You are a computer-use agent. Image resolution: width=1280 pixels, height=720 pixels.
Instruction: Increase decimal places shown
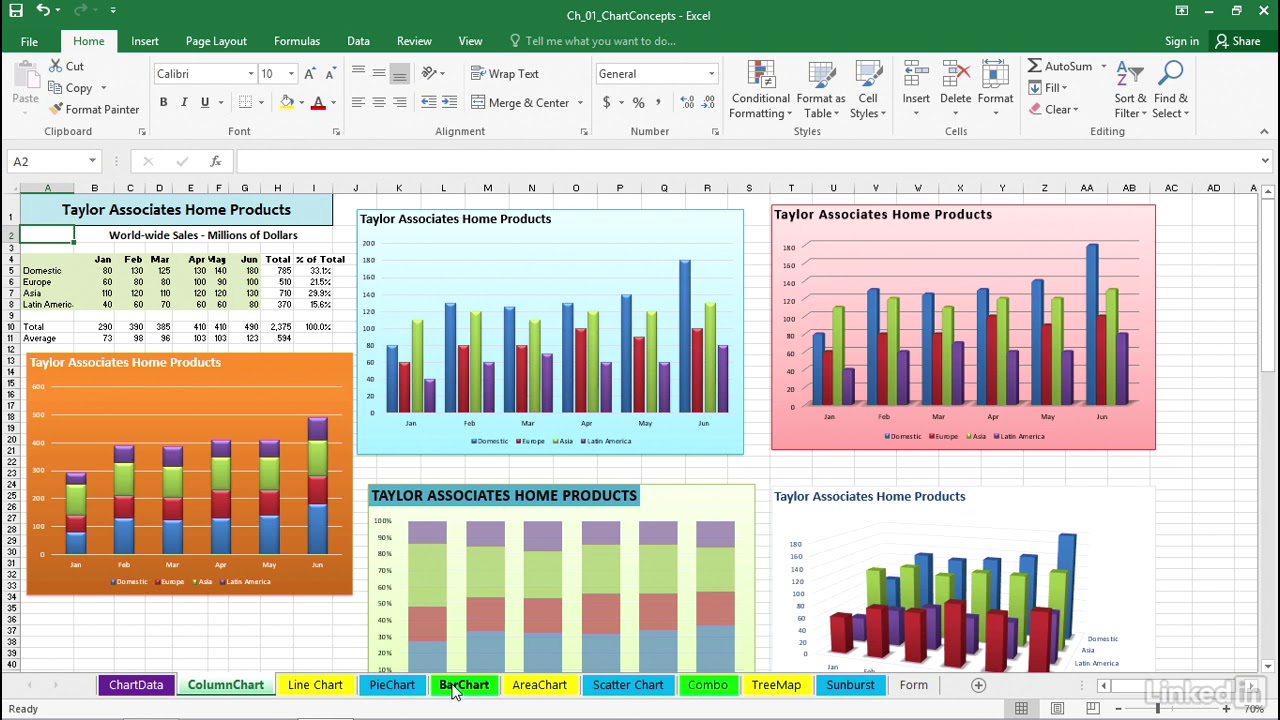[x=687, y=102]
